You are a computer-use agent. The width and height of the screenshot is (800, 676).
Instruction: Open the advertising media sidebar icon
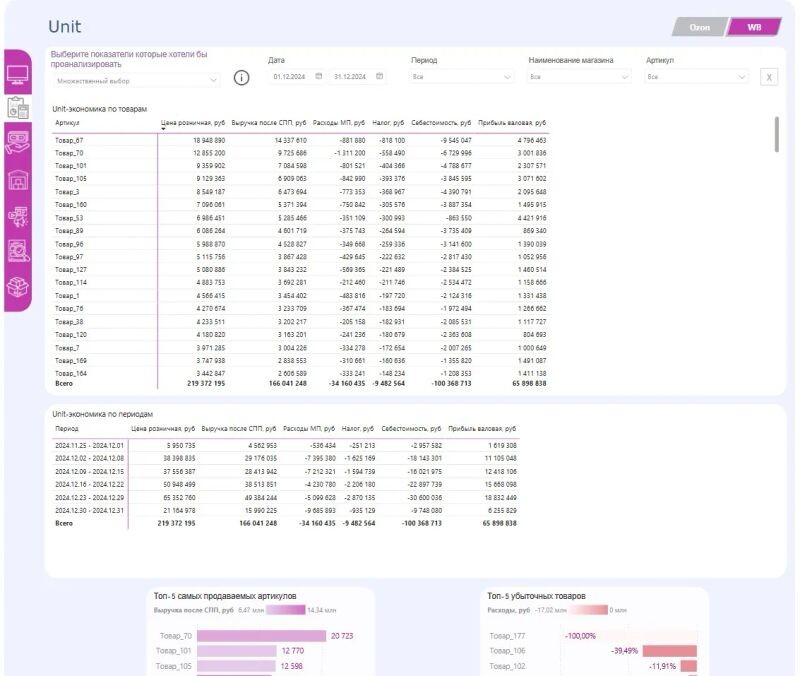[x=18, y=215]
